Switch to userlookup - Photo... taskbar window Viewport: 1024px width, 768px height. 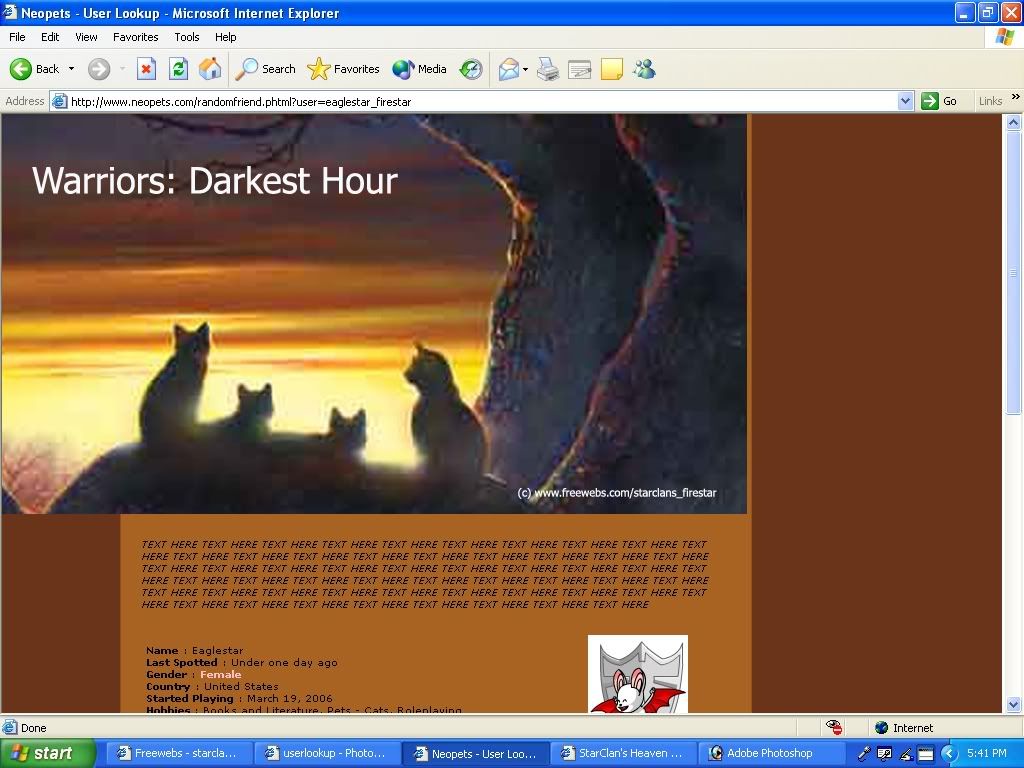(x=326, y=753)
